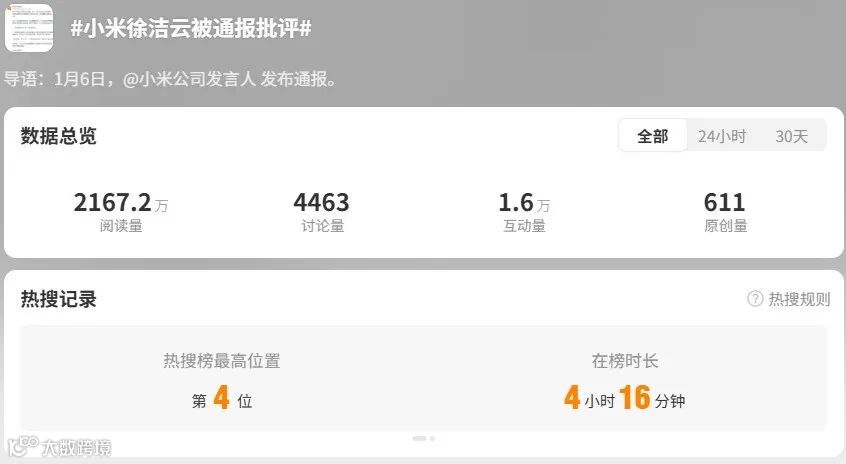Screen dimensions: 846x464
Task: Click the 在榜时长 duration value
Action: click(624, 398)
